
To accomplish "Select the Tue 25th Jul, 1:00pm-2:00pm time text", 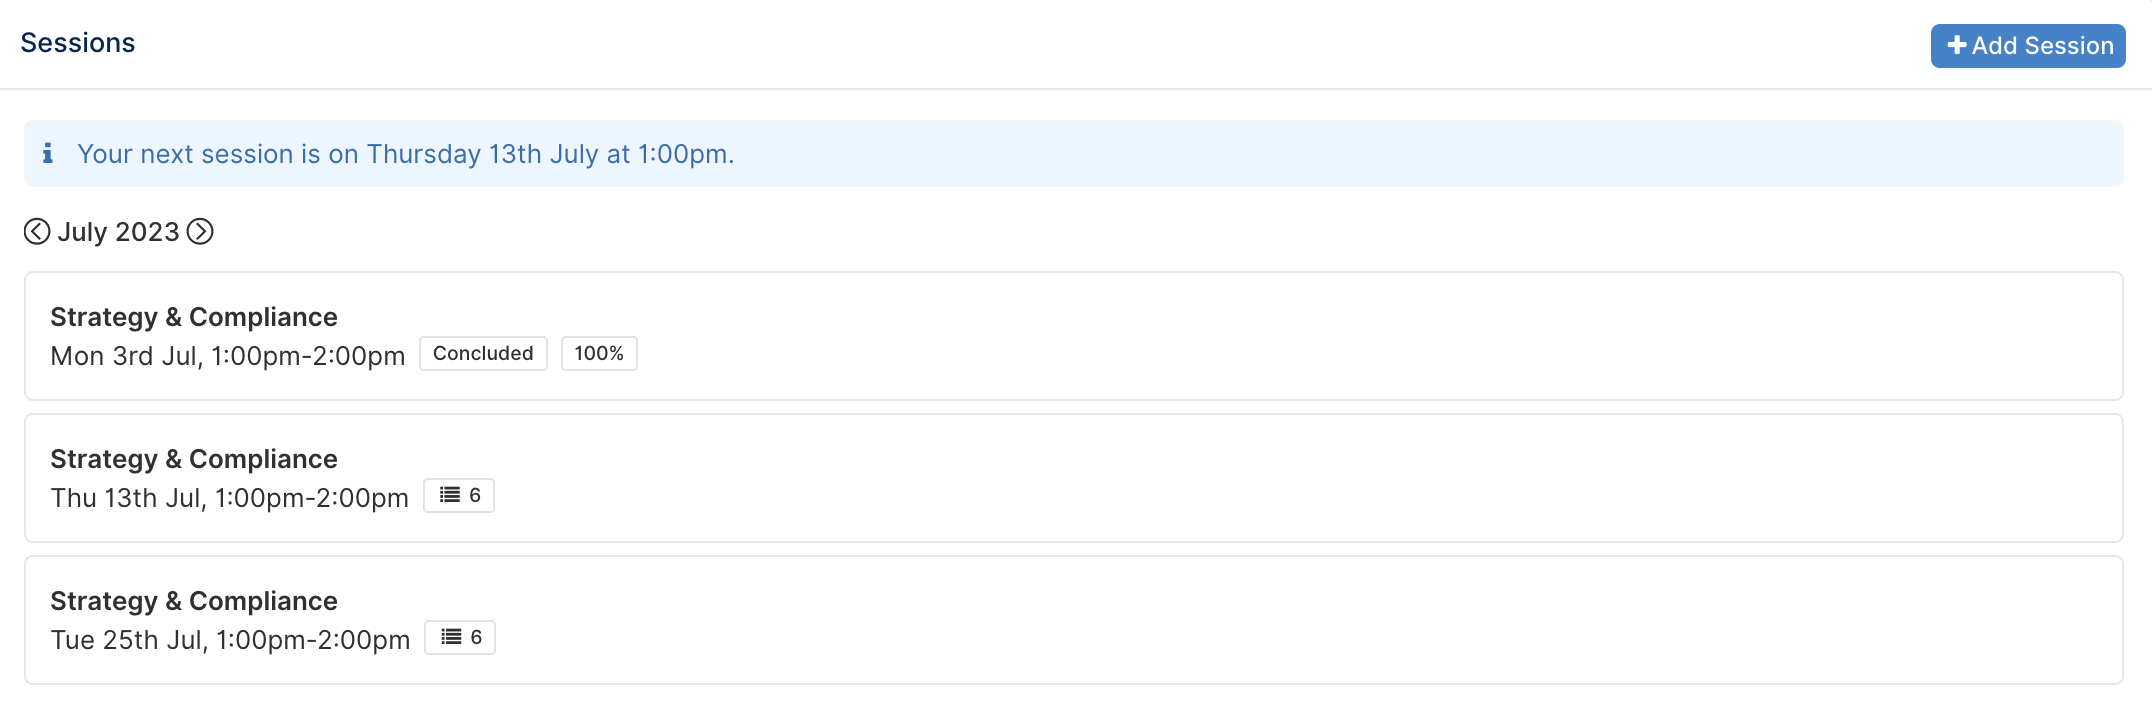I will point(231,640).
